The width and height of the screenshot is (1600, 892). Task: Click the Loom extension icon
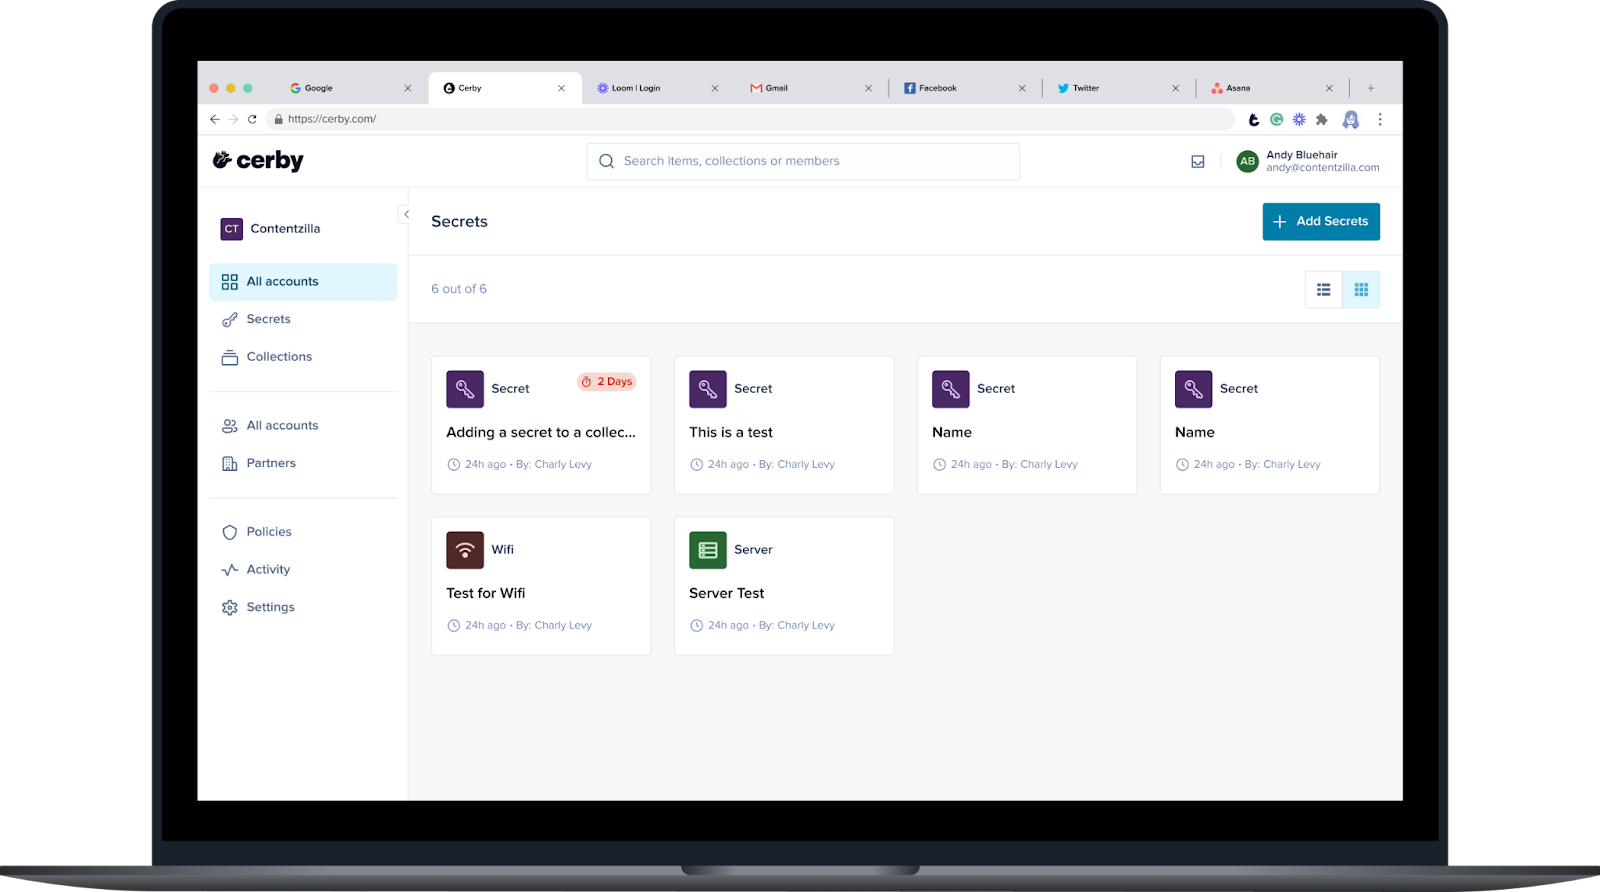tap(1299, 119)
